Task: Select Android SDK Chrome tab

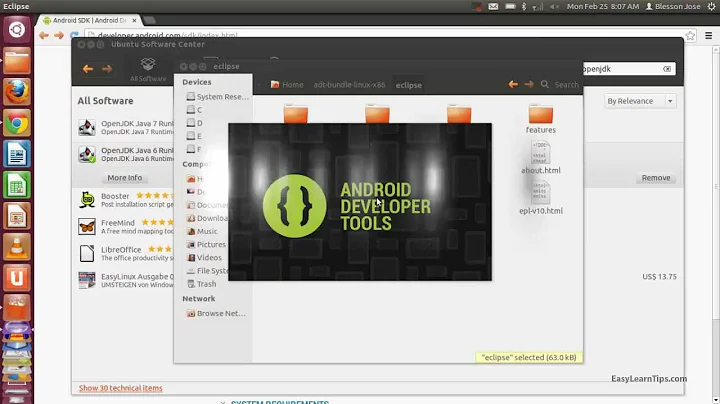Action: click(90, 20)
